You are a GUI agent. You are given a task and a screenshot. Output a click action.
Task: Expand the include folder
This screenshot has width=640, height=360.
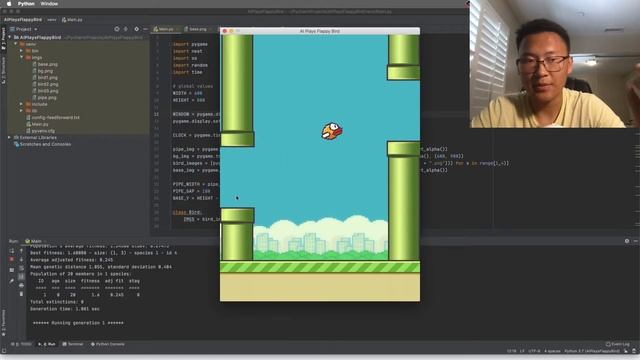pos(21,104)
